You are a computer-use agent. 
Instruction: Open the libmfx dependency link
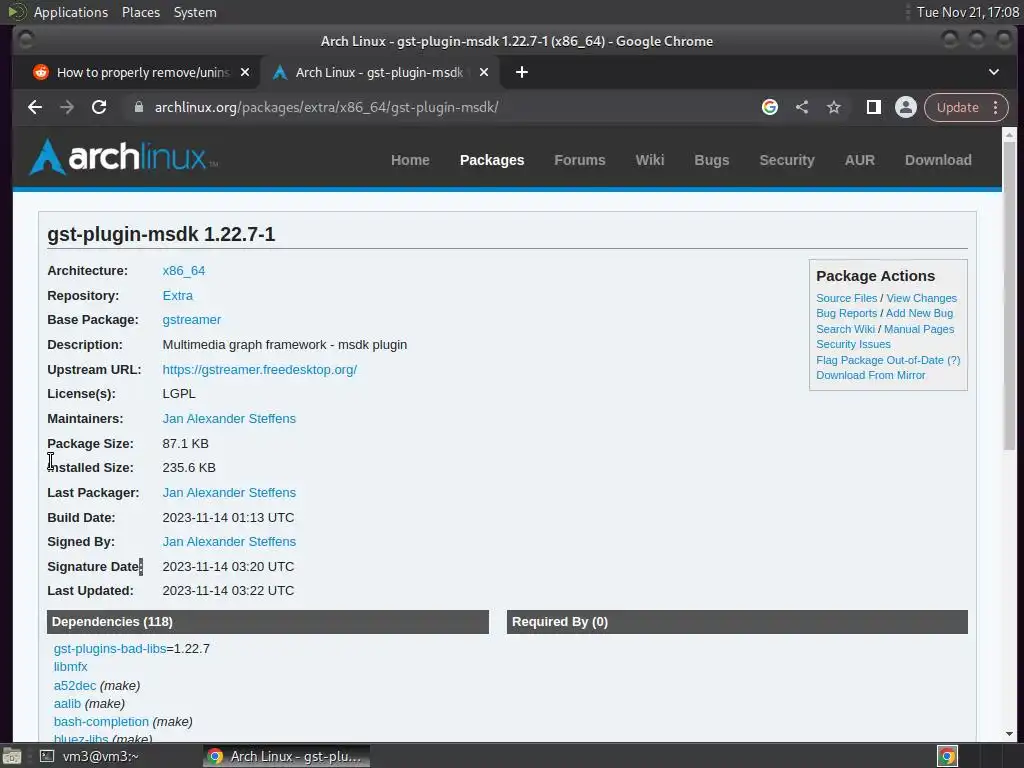(x=71, y=667)
